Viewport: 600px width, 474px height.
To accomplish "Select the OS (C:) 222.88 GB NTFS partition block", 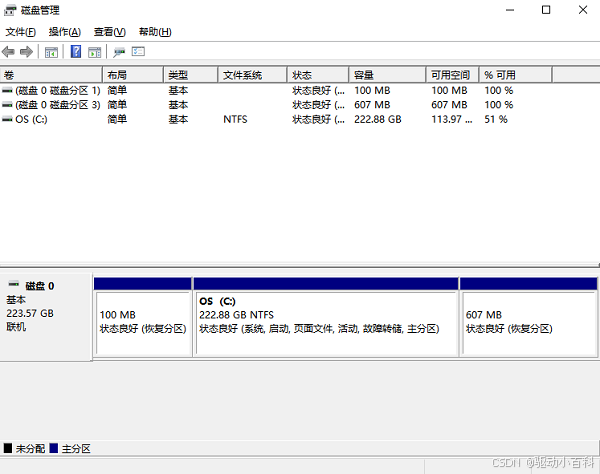I will (x=326, y=318).
